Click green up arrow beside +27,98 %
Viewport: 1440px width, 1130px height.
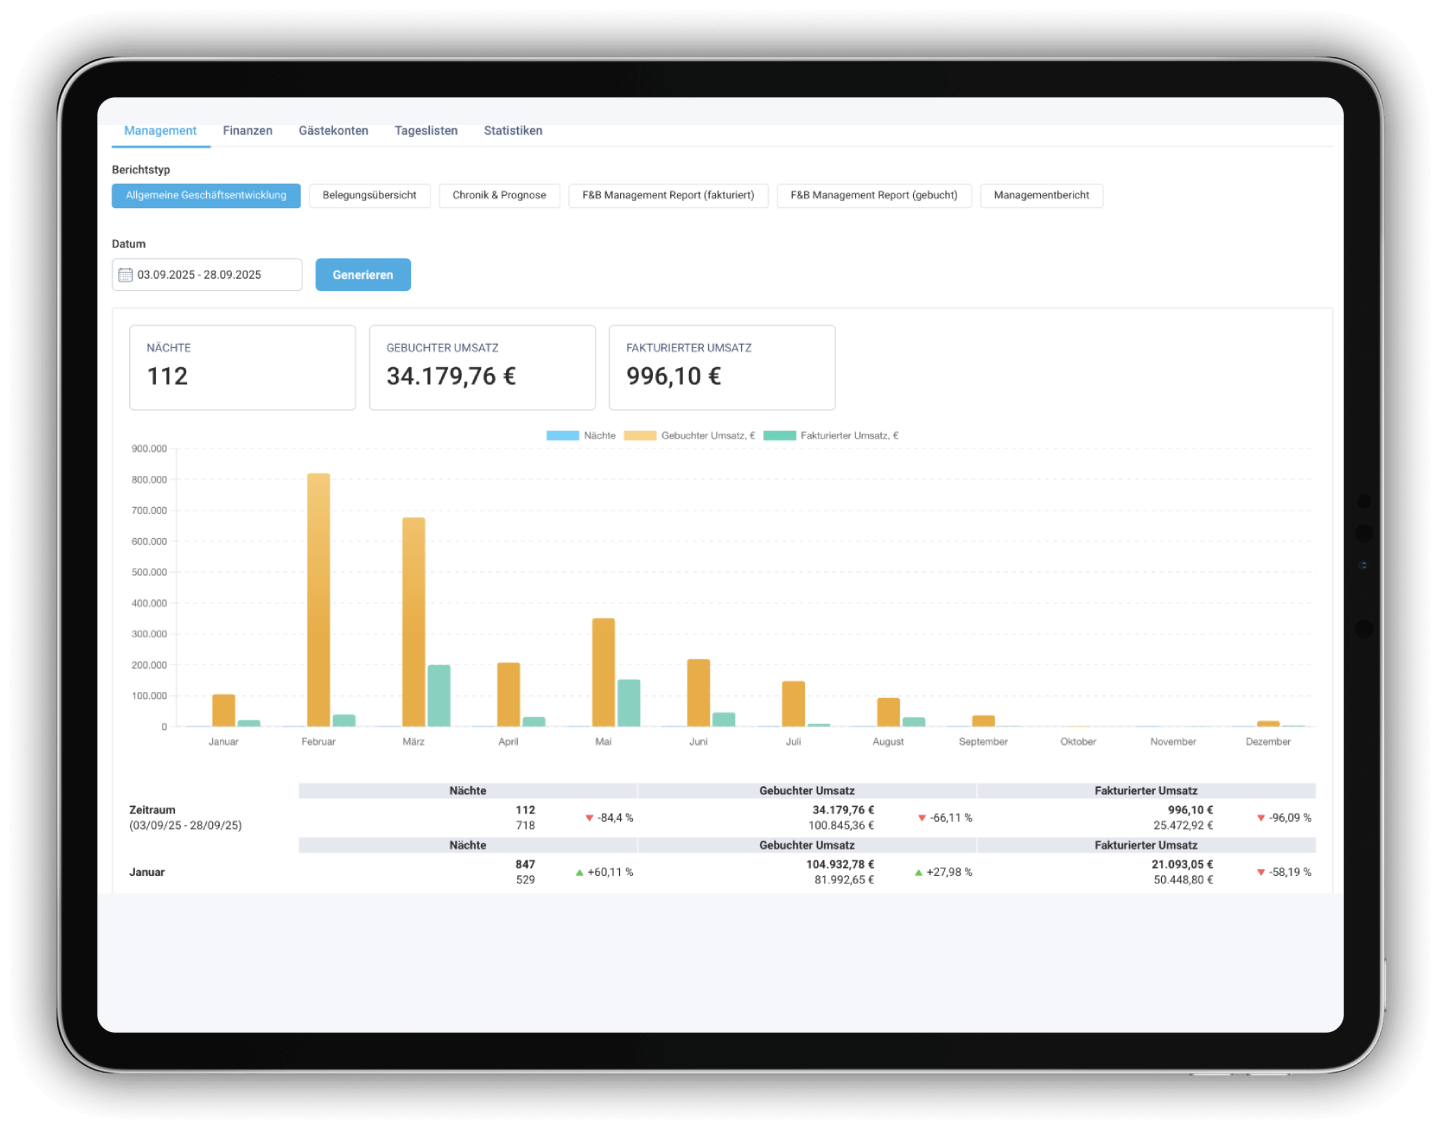918,873
